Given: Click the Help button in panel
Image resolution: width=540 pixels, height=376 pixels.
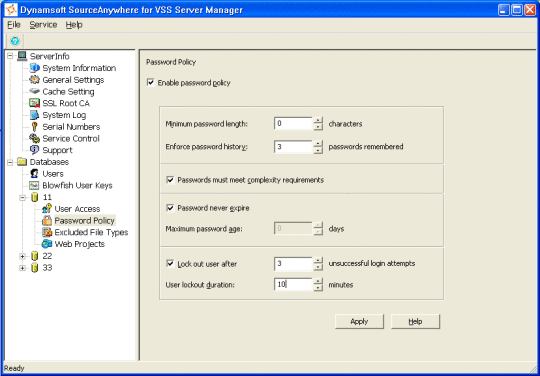Looking at the screenshot, I should (415, 321).
